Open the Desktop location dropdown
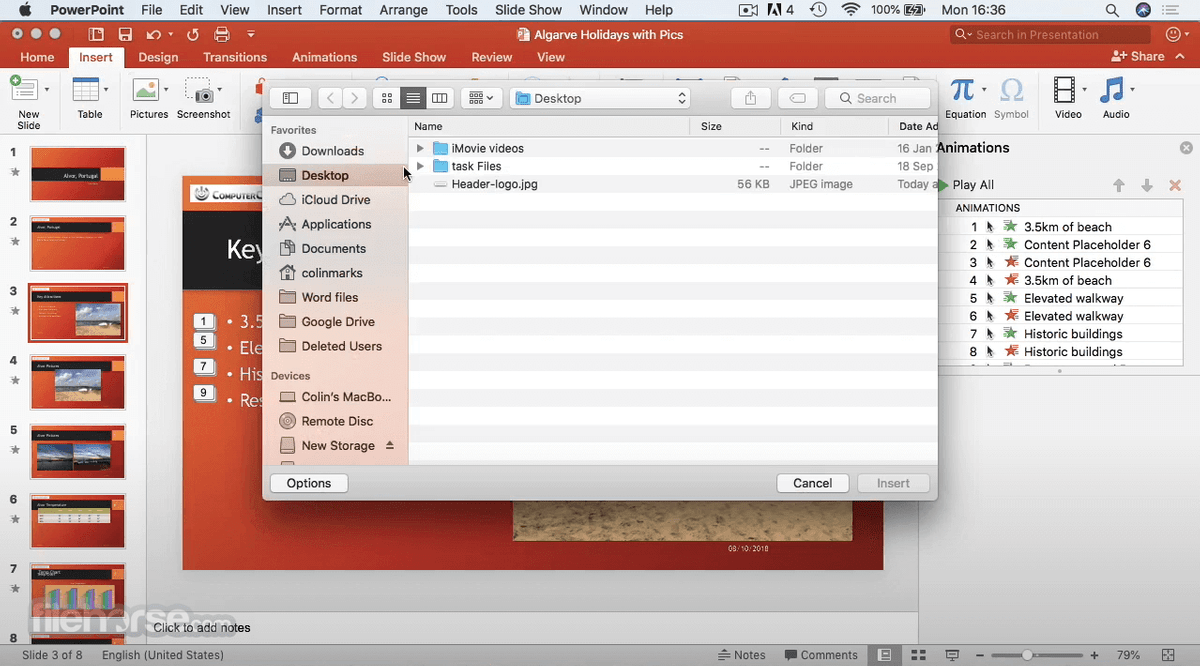This screenshot has height=666, width=1200. click(x=600, y=98)
